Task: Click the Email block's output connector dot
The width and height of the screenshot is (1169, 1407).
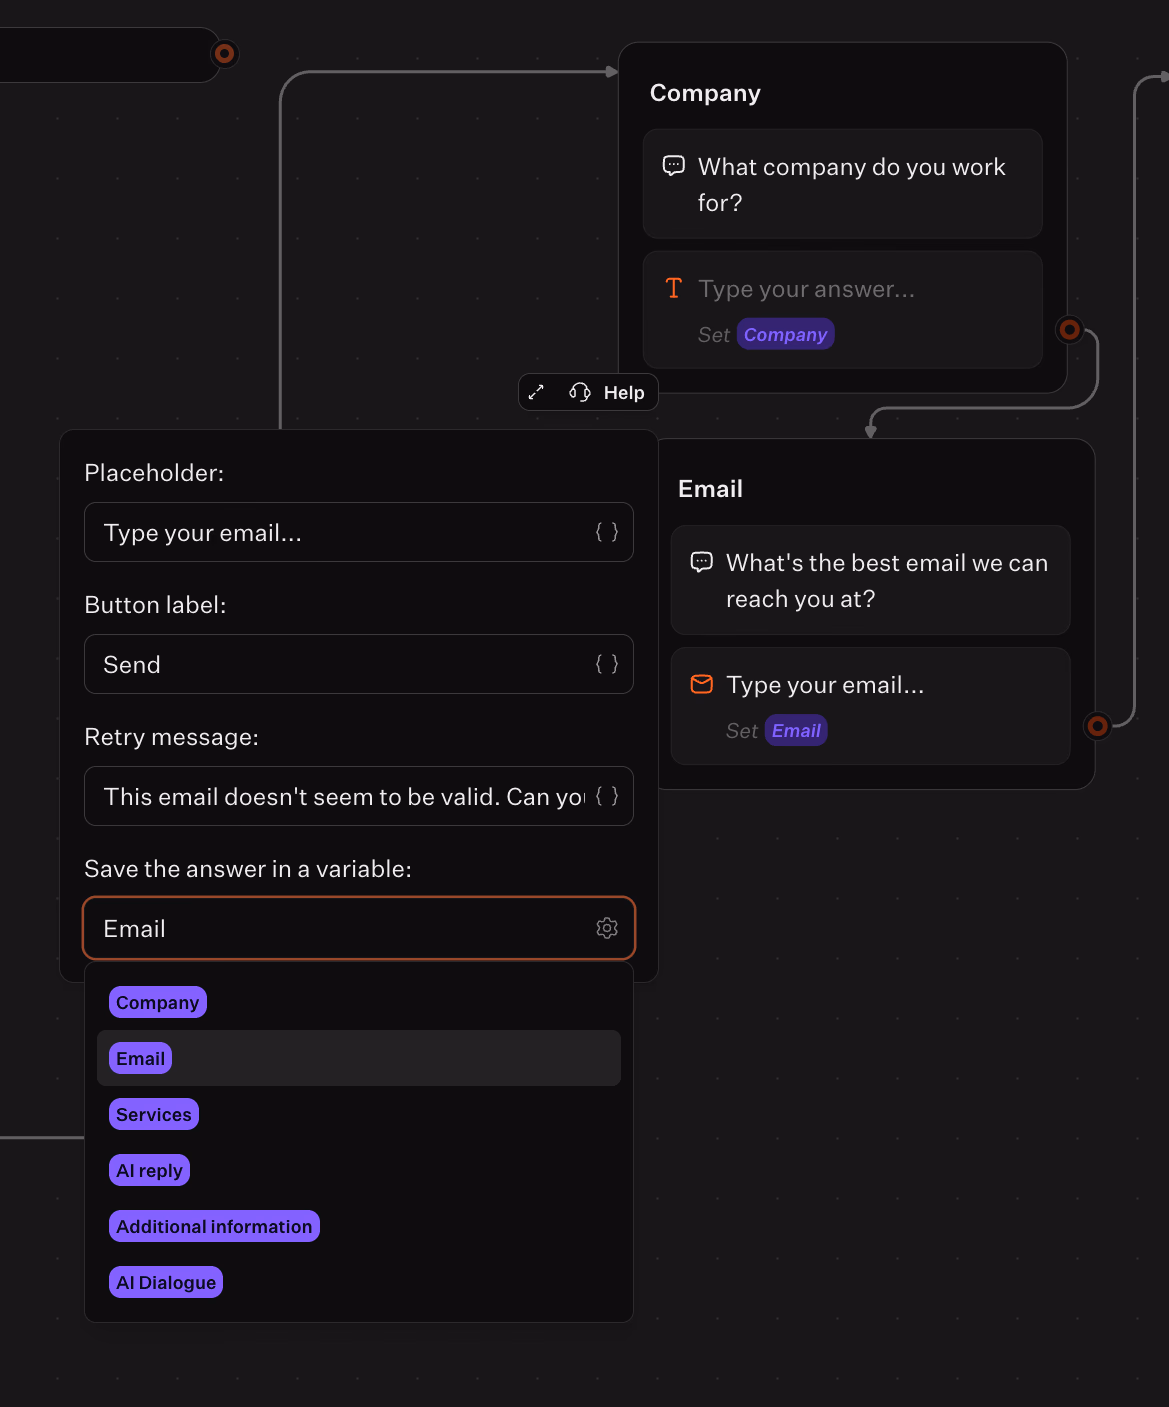Action: [1098, 725]
